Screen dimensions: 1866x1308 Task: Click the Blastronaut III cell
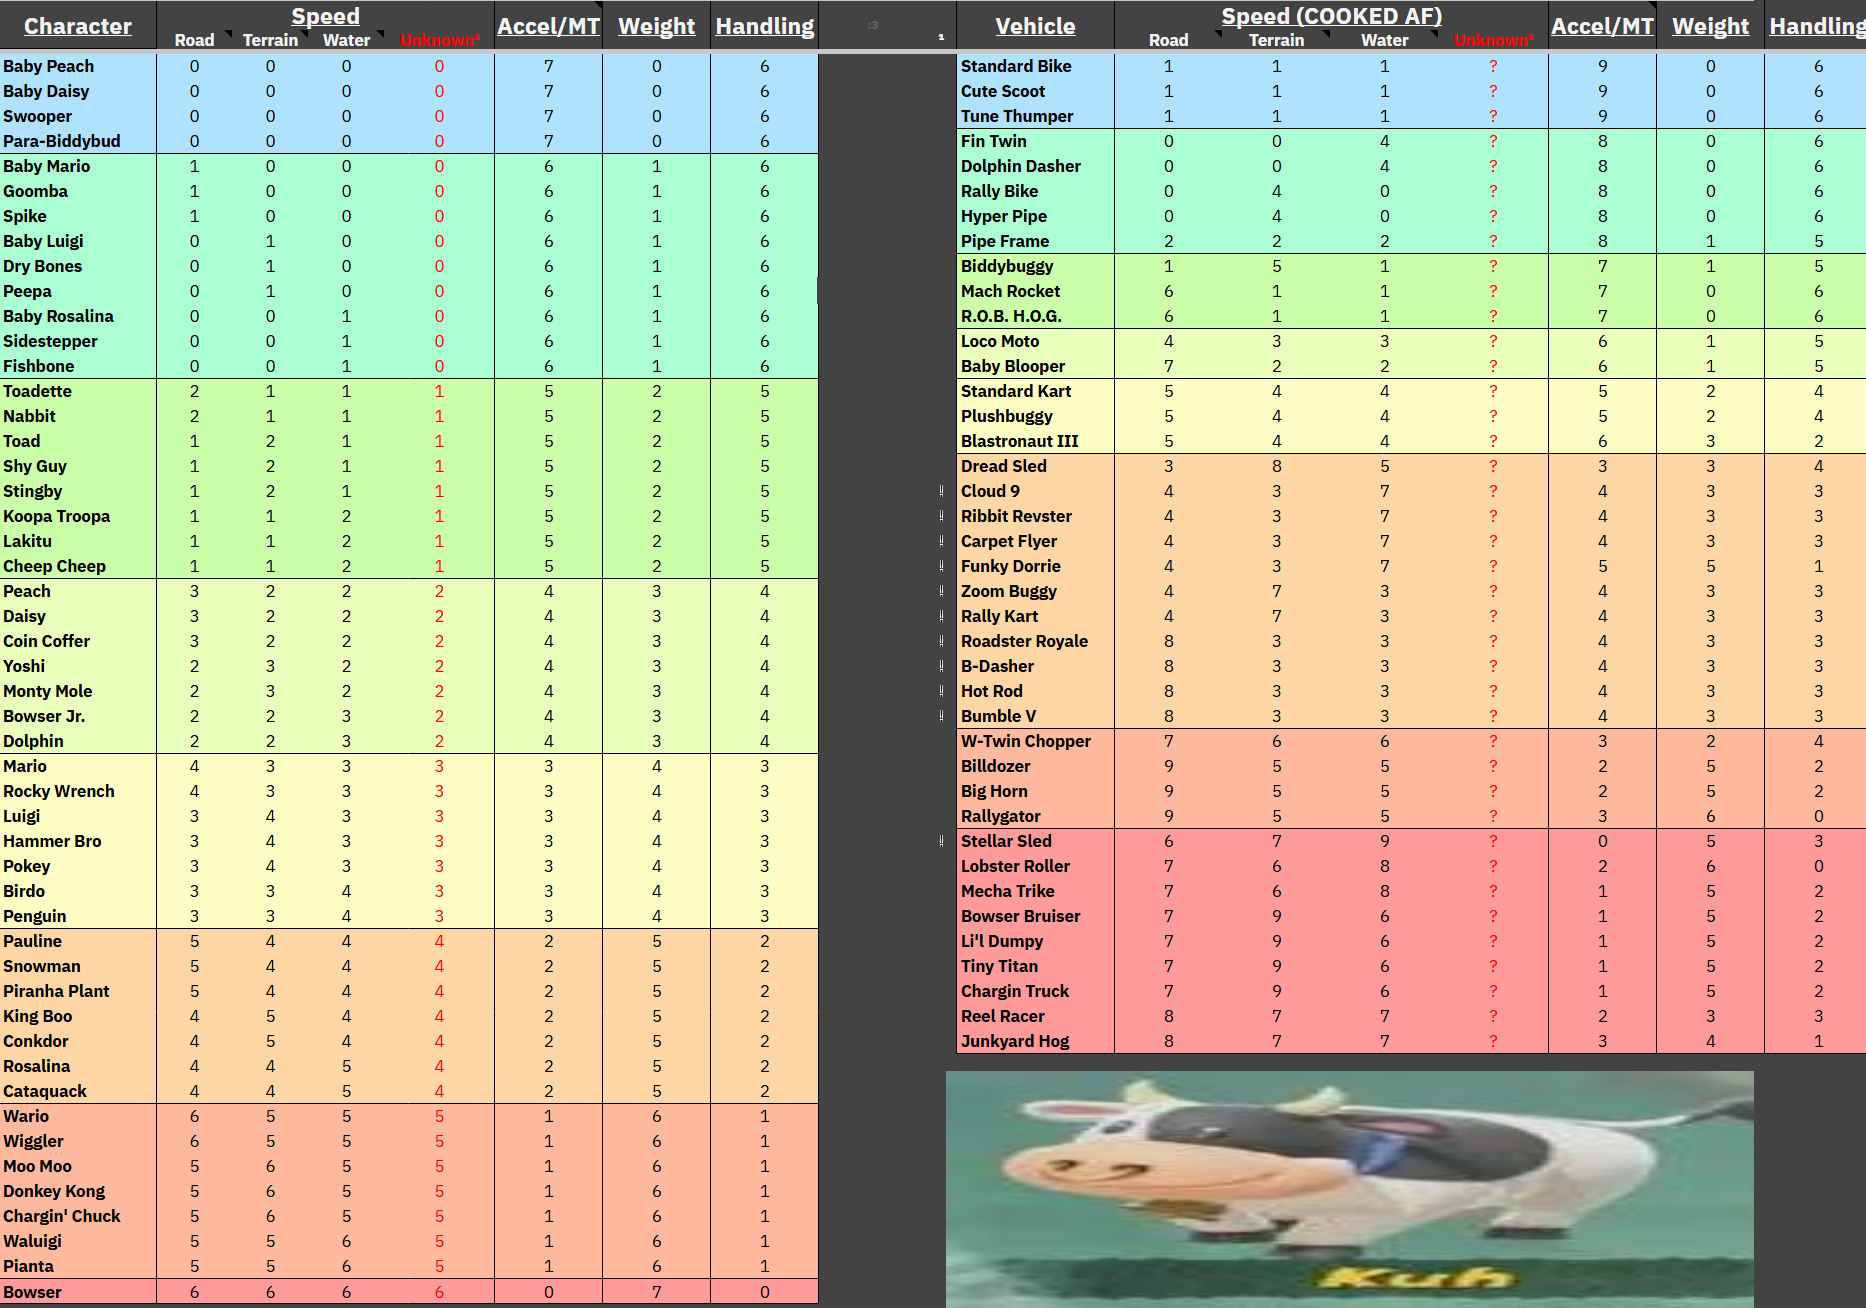pos(1035,441)
